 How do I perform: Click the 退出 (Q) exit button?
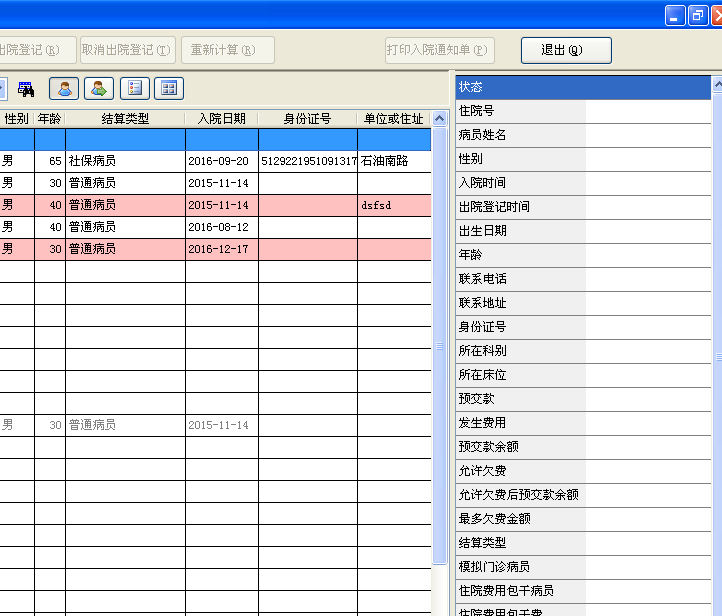point(566,50)
